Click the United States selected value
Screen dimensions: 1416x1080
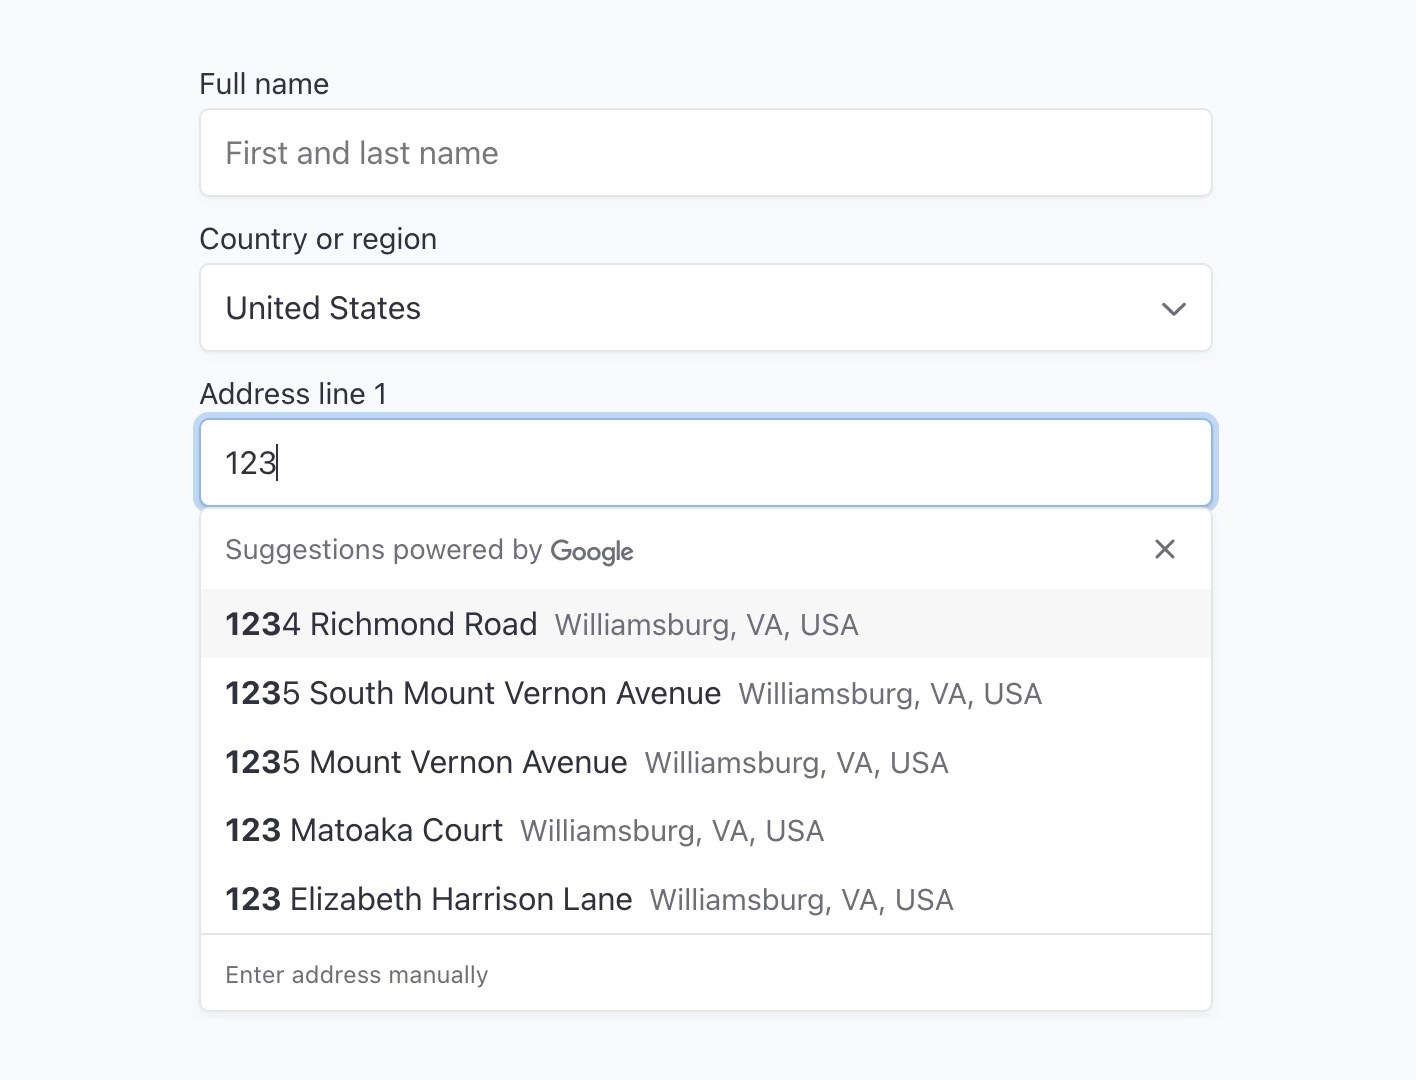[323, 308]
